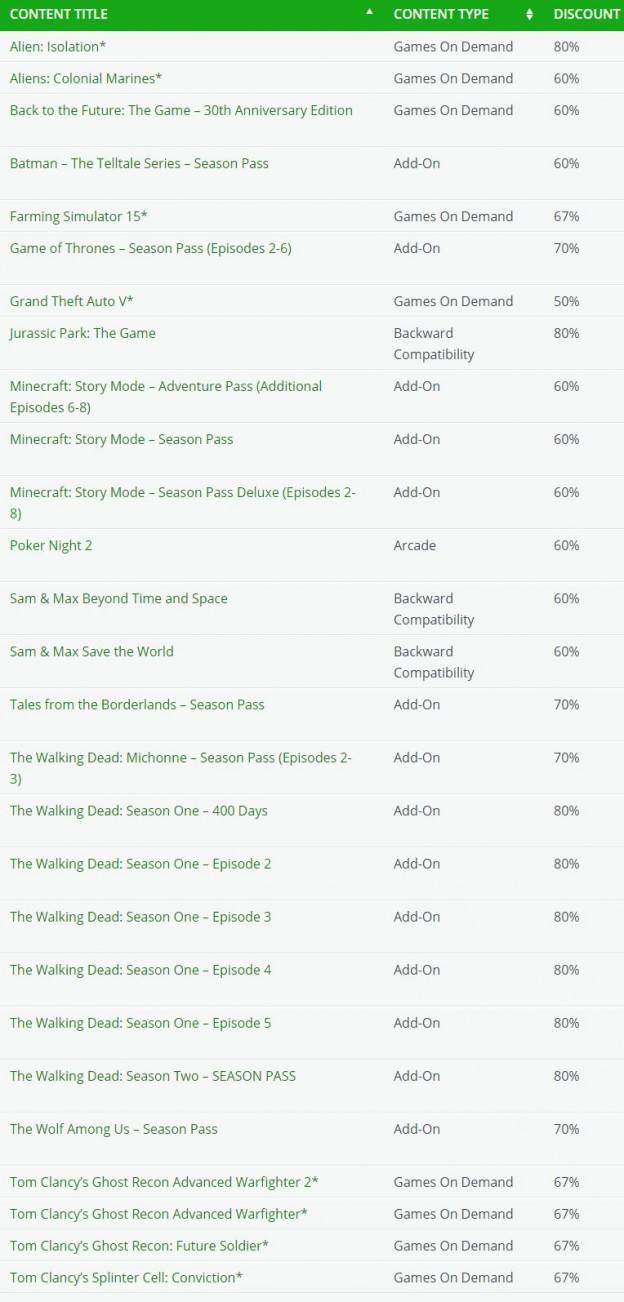Open Farming Simulator 15 link
624x1302 pixels.
pyautogui.click(x=79, y=217)
